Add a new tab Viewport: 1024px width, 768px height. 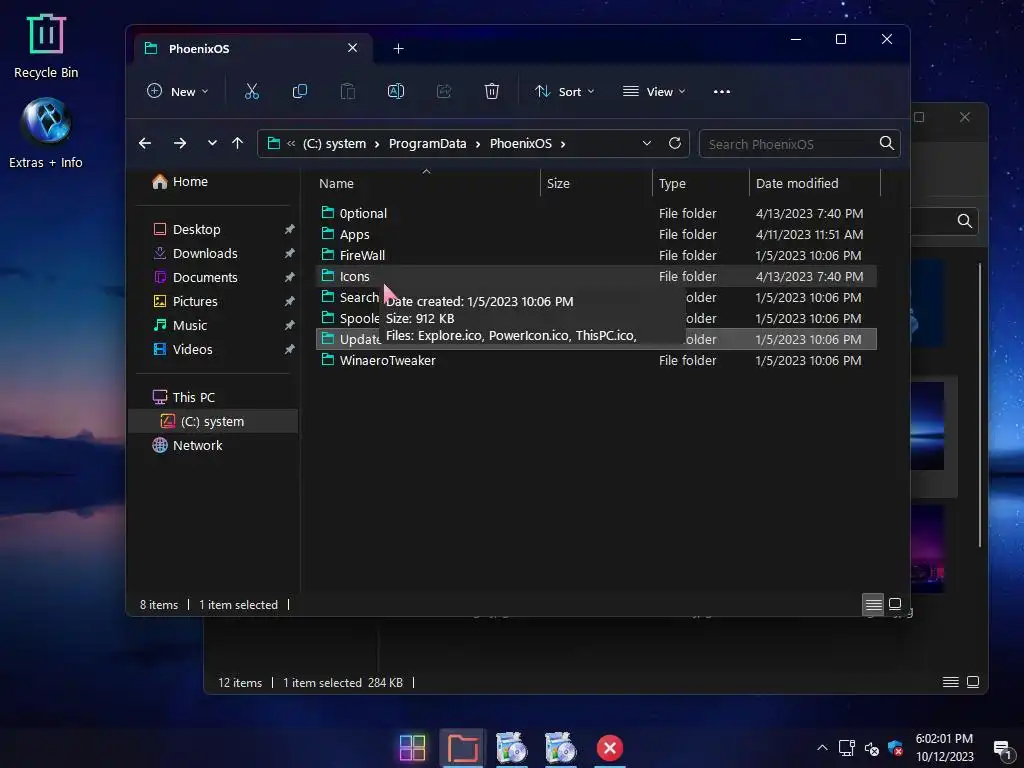pos(398,48)
